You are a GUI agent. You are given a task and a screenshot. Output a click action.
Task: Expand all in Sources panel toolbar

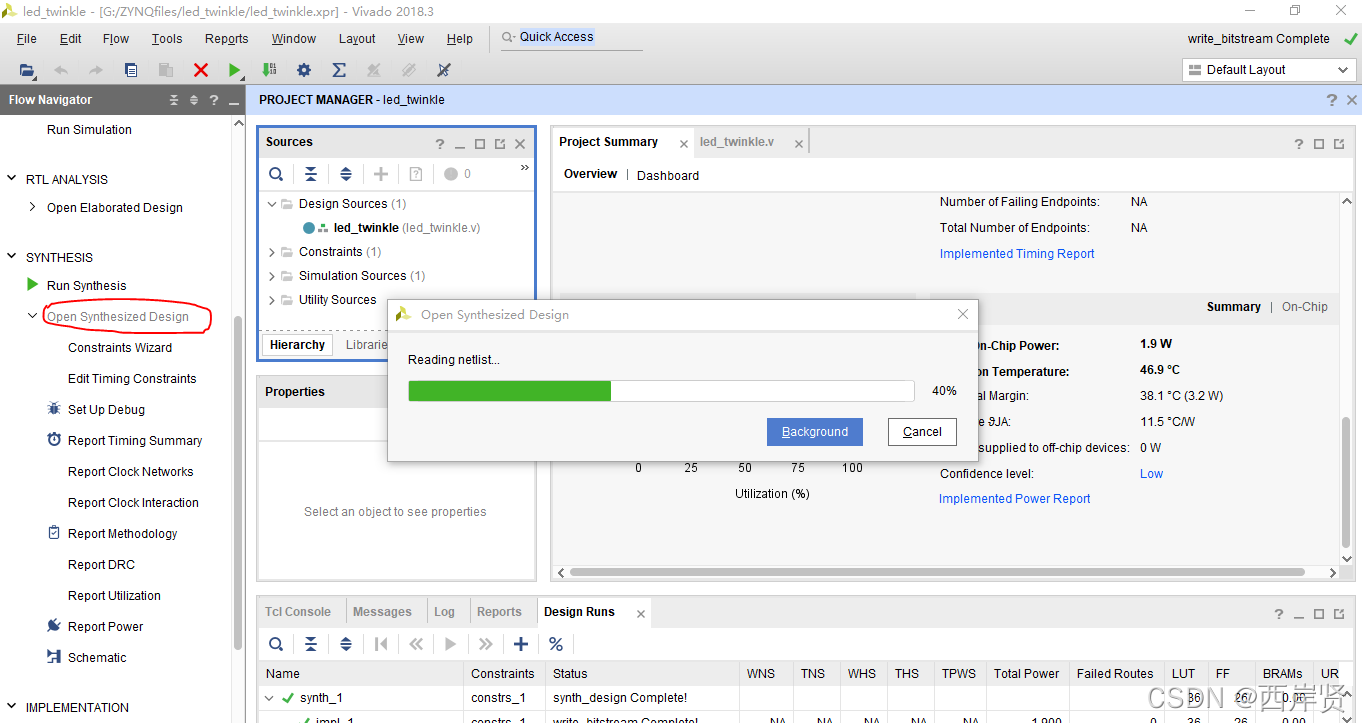coord(346,174)
